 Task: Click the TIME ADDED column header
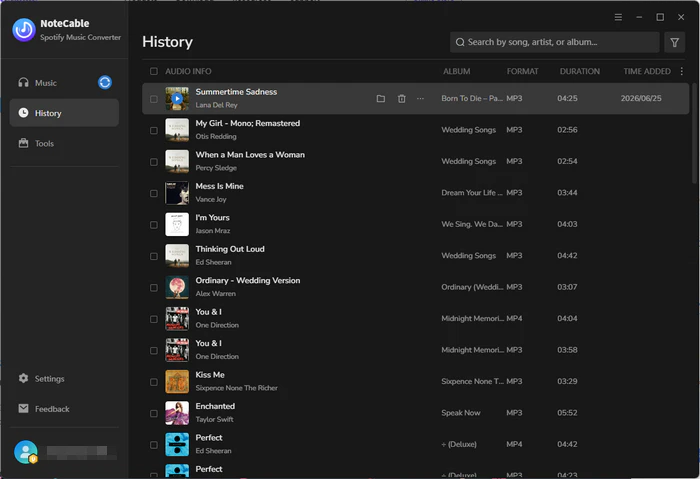tap(647, 71)
